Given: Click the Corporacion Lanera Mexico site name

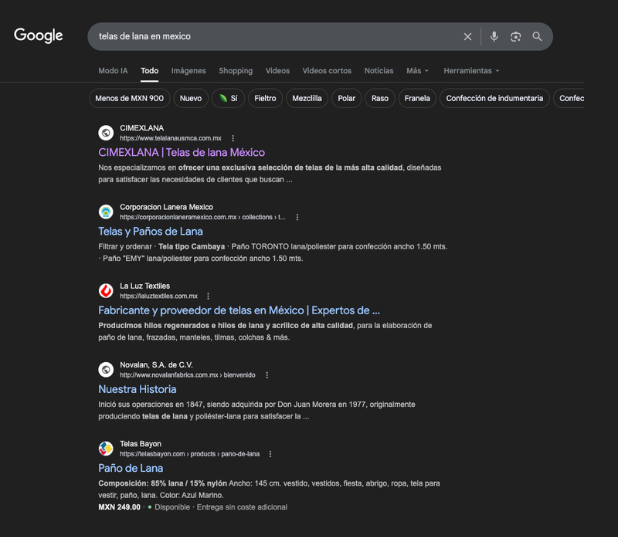Looking at the screenshot, I should 166,207.
